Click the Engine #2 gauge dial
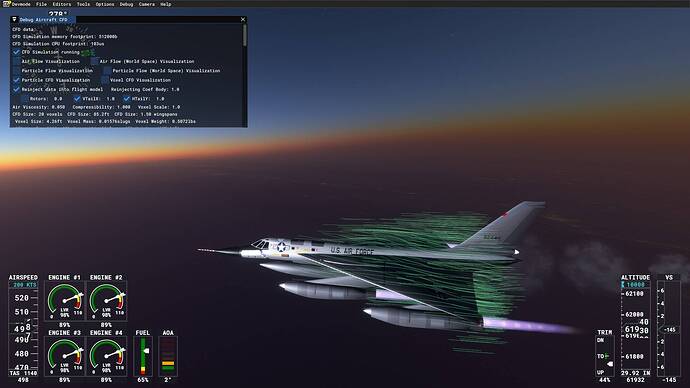The height and width of the screenshot is (388, 690). 106,301
